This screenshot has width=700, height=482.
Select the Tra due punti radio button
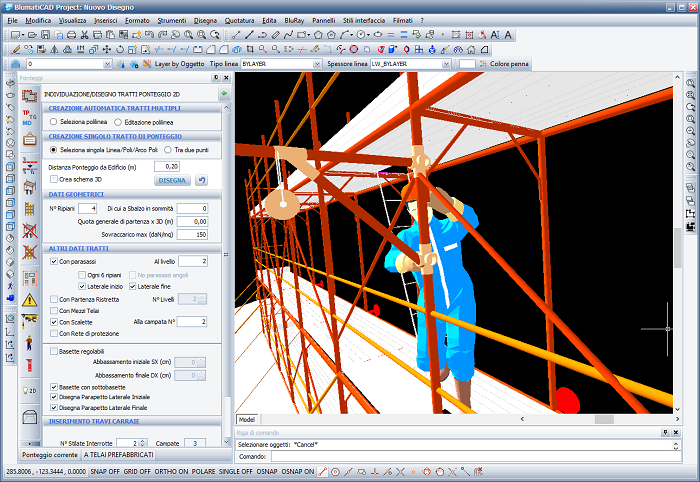pos(168,149)
